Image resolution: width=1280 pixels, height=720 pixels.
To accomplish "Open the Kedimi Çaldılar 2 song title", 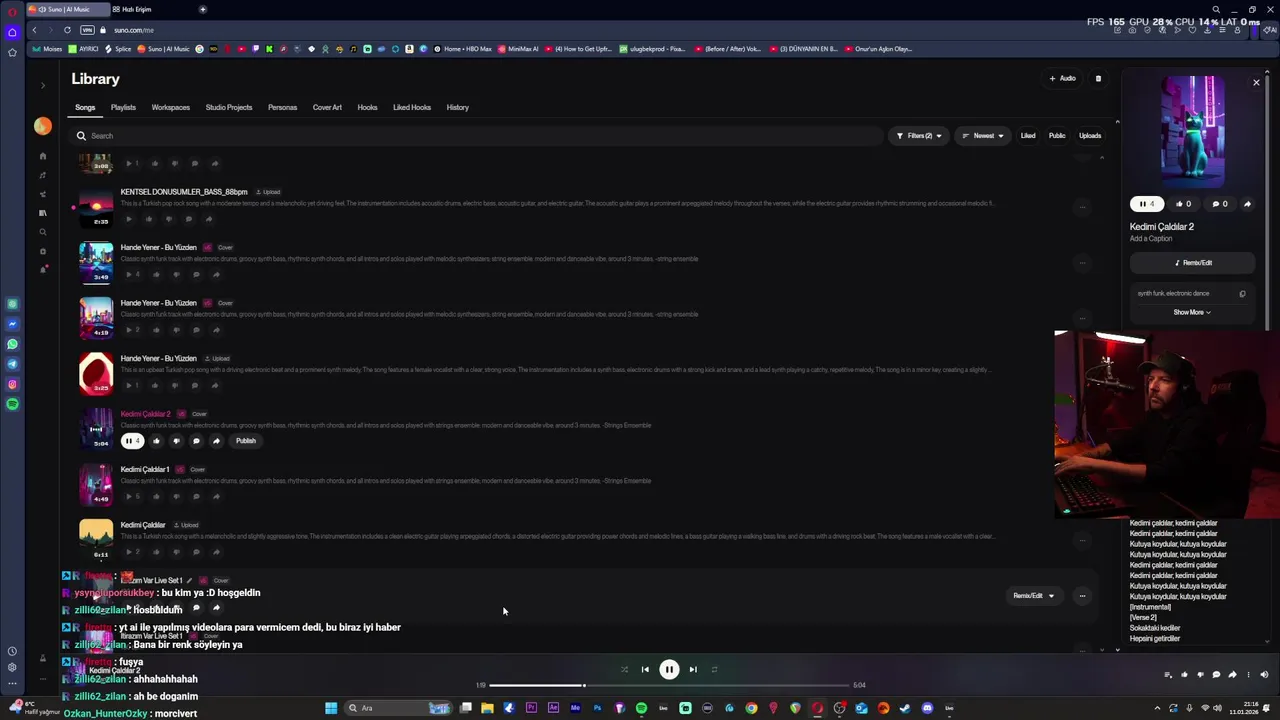I will coord(146,414).
